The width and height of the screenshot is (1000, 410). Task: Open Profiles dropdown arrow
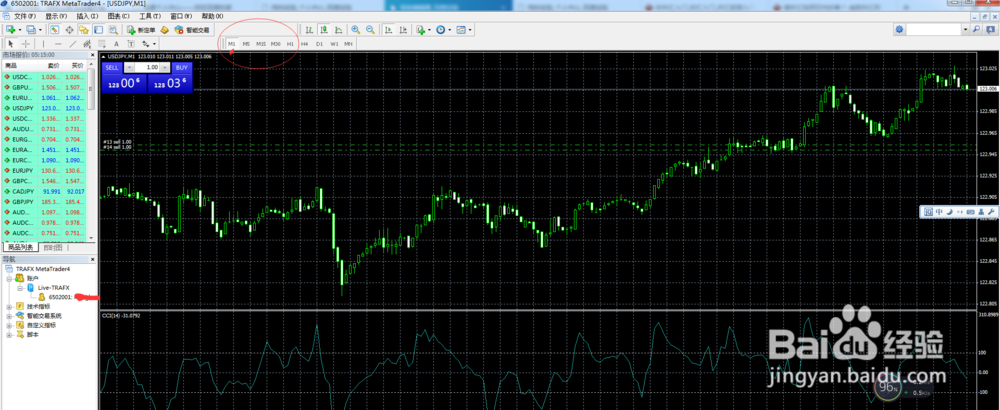click(x=40, y=29)
